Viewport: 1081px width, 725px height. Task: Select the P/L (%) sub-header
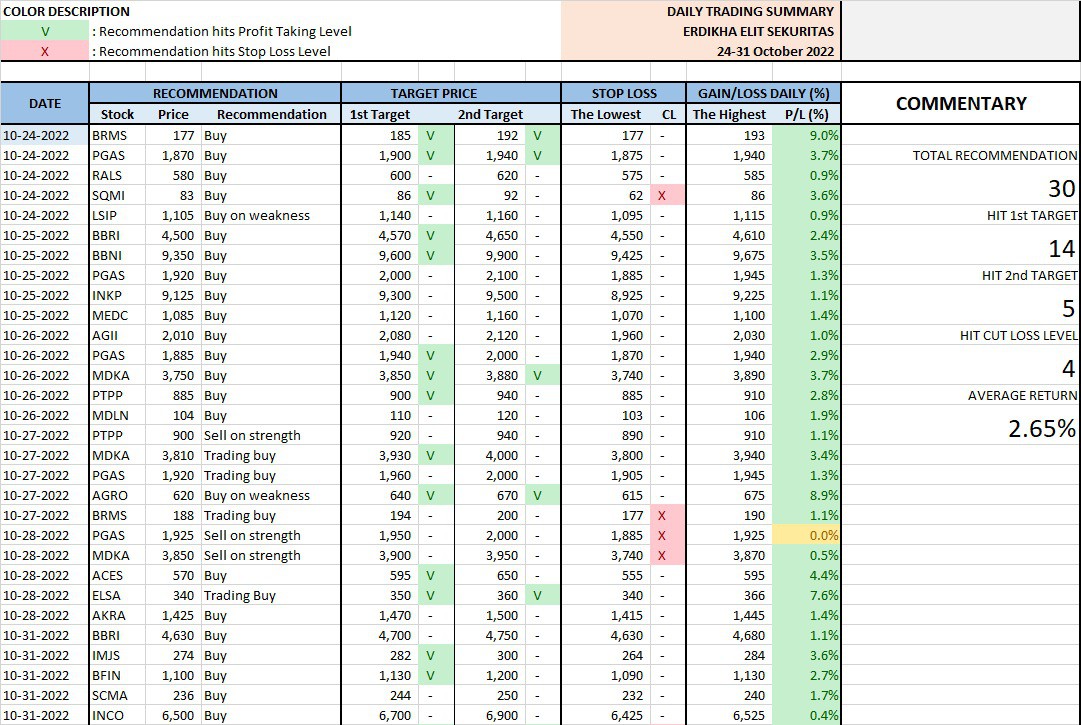pos(807,114)
